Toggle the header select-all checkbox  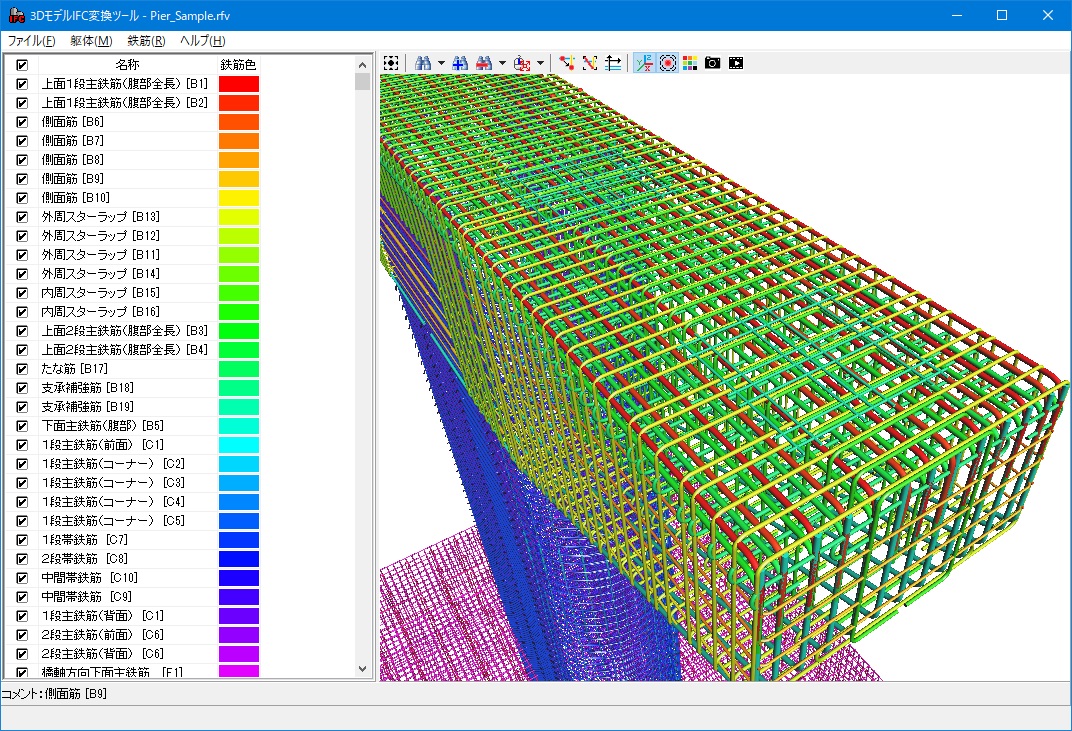click(x=22, y=65)
